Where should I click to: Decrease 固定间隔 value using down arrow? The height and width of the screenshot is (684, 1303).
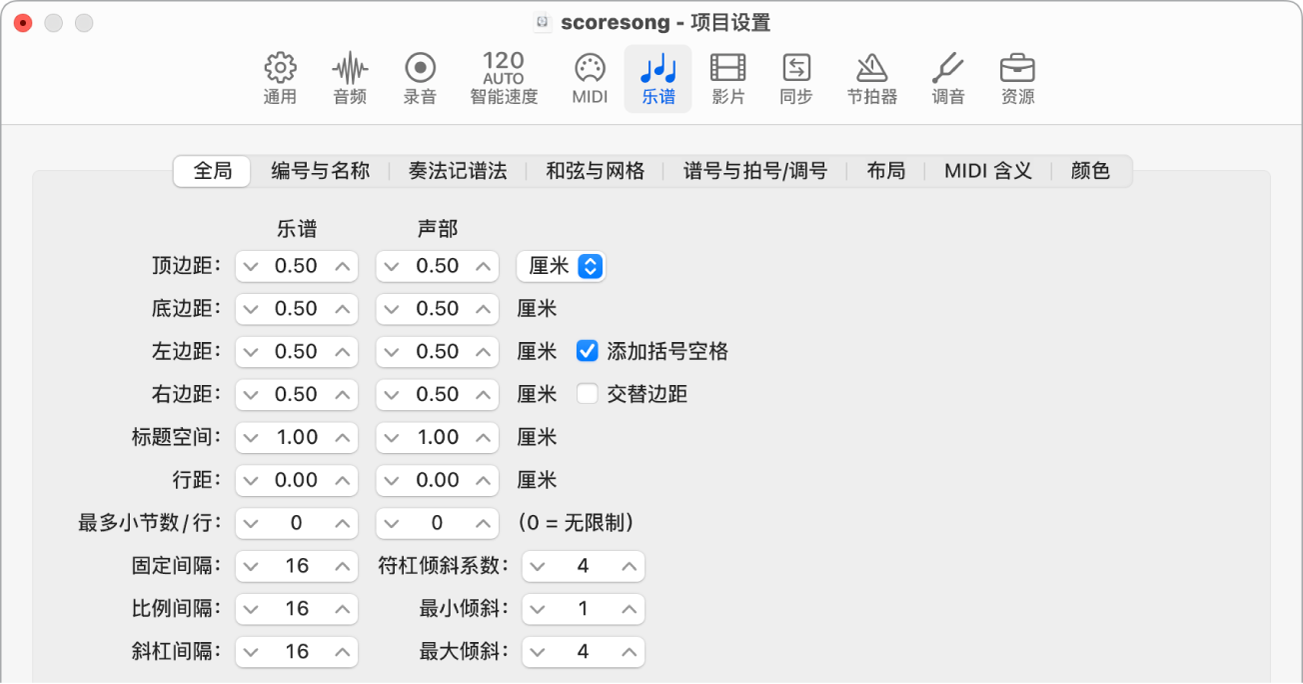coord(251,565)
